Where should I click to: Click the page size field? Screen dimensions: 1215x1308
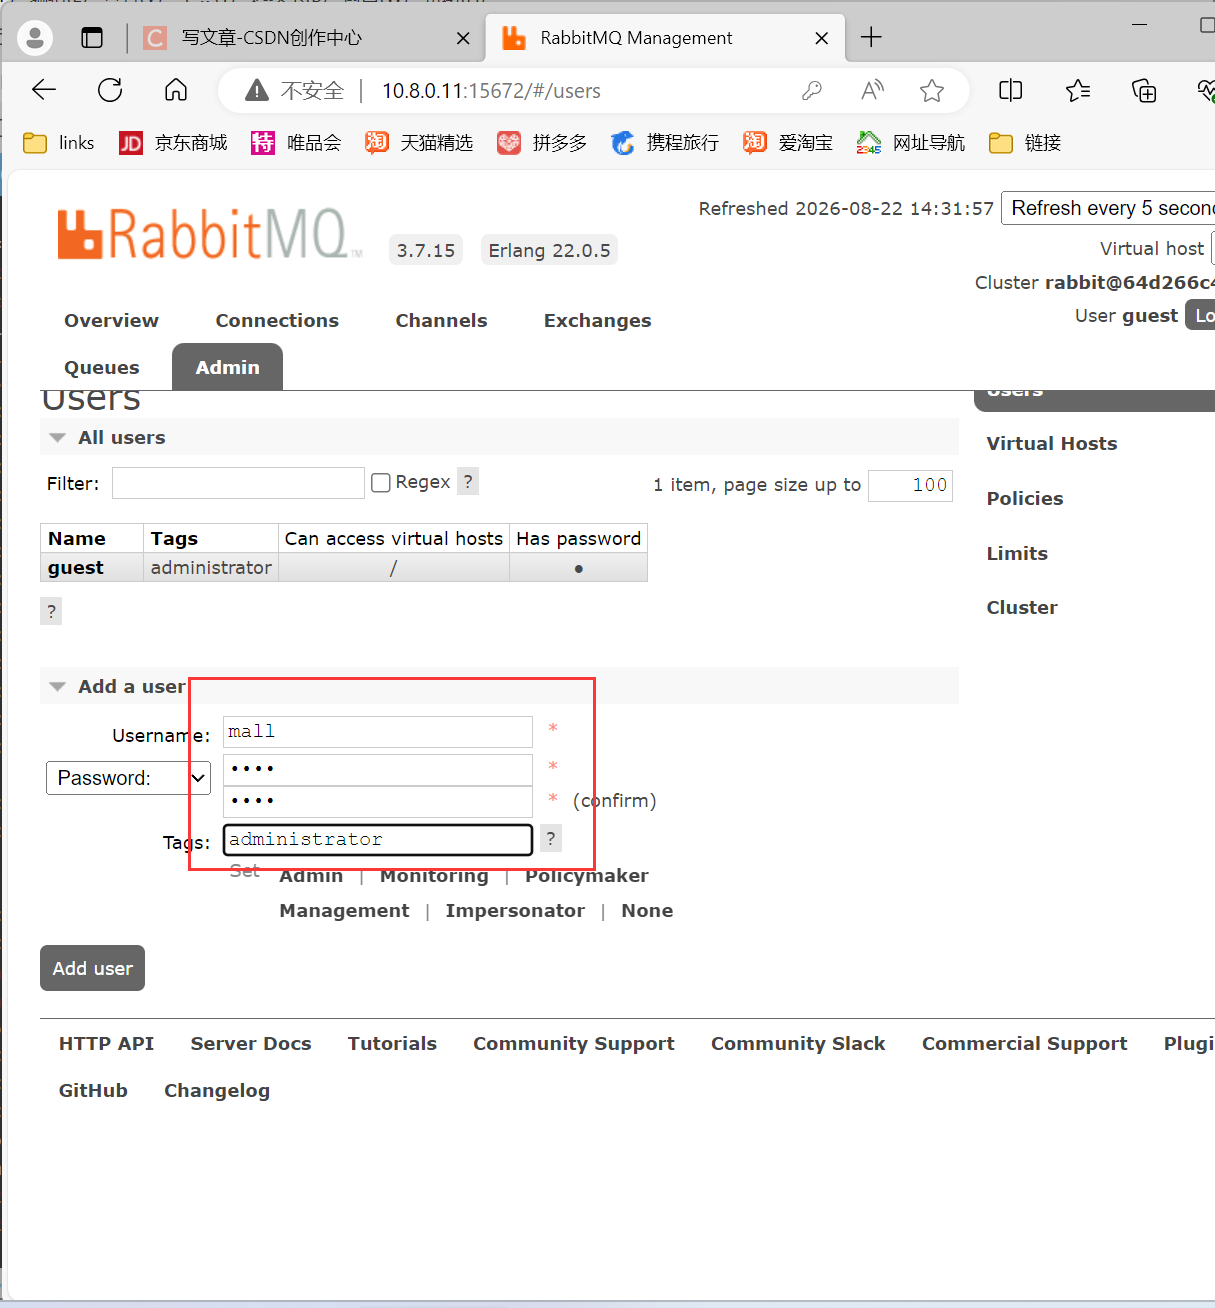pyautogui.click(x=911, y=485)
